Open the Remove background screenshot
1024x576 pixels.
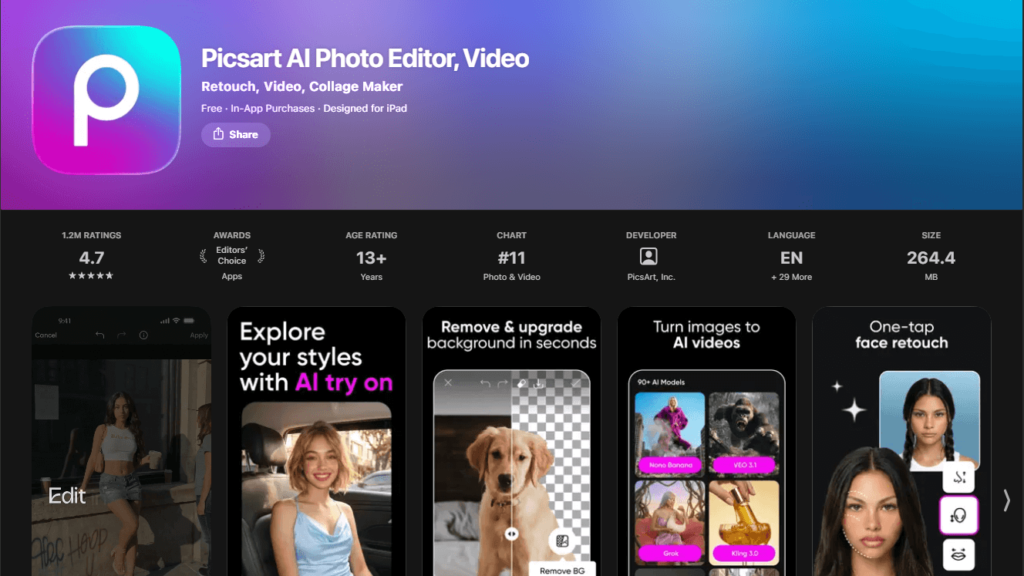coord(511,441)
